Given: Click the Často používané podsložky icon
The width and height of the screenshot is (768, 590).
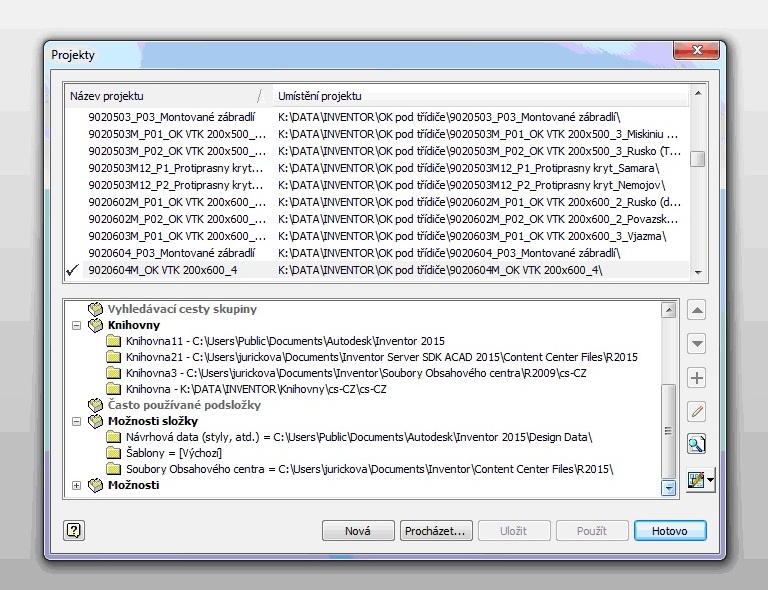Looking at the screenshot, I should (96, 405).
